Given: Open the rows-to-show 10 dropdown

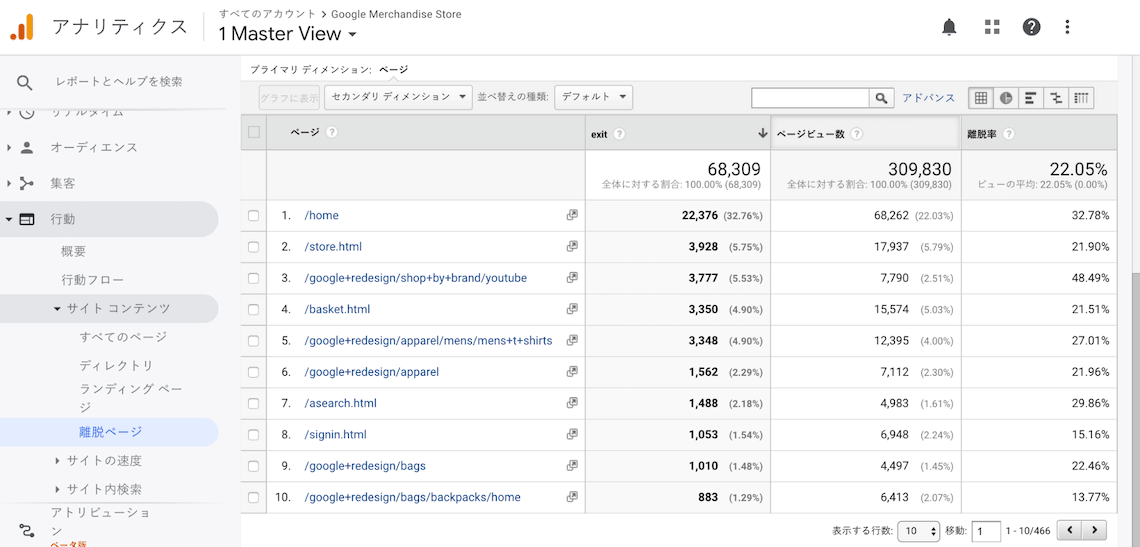Looking at the screenshot, I should 919,531.
